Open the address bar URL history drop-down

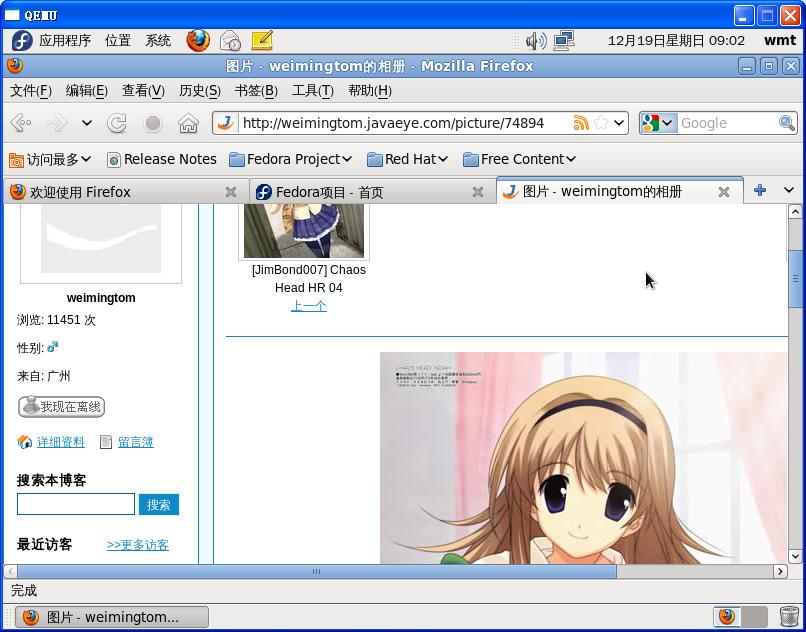click(619, 123)
